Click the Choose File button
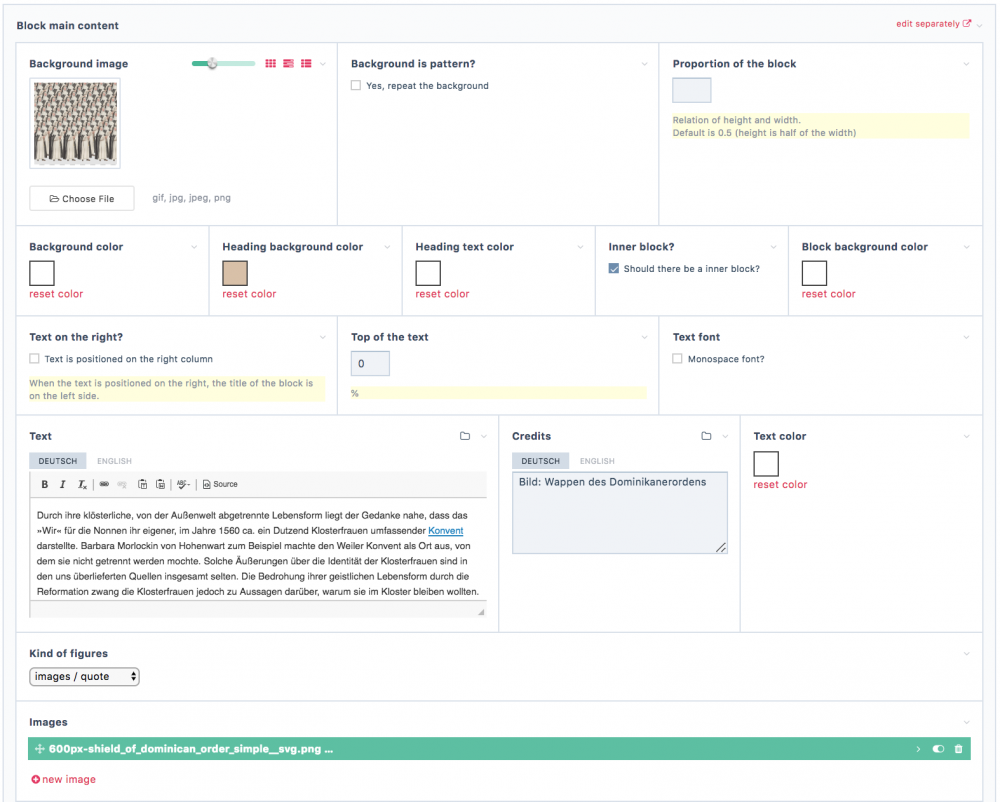 click(82, 199)
